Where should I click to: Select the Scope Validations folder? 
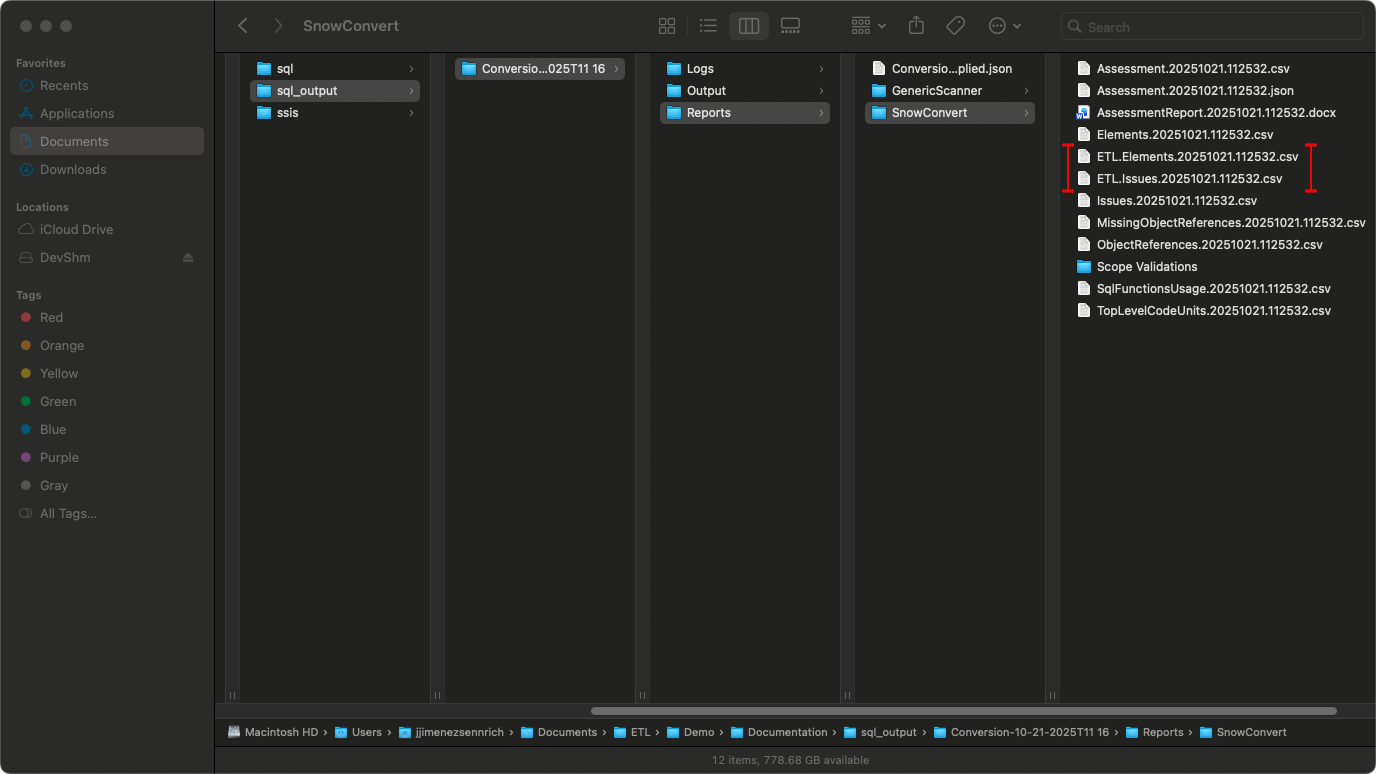pyautogui.click(x=1147, y=266)
